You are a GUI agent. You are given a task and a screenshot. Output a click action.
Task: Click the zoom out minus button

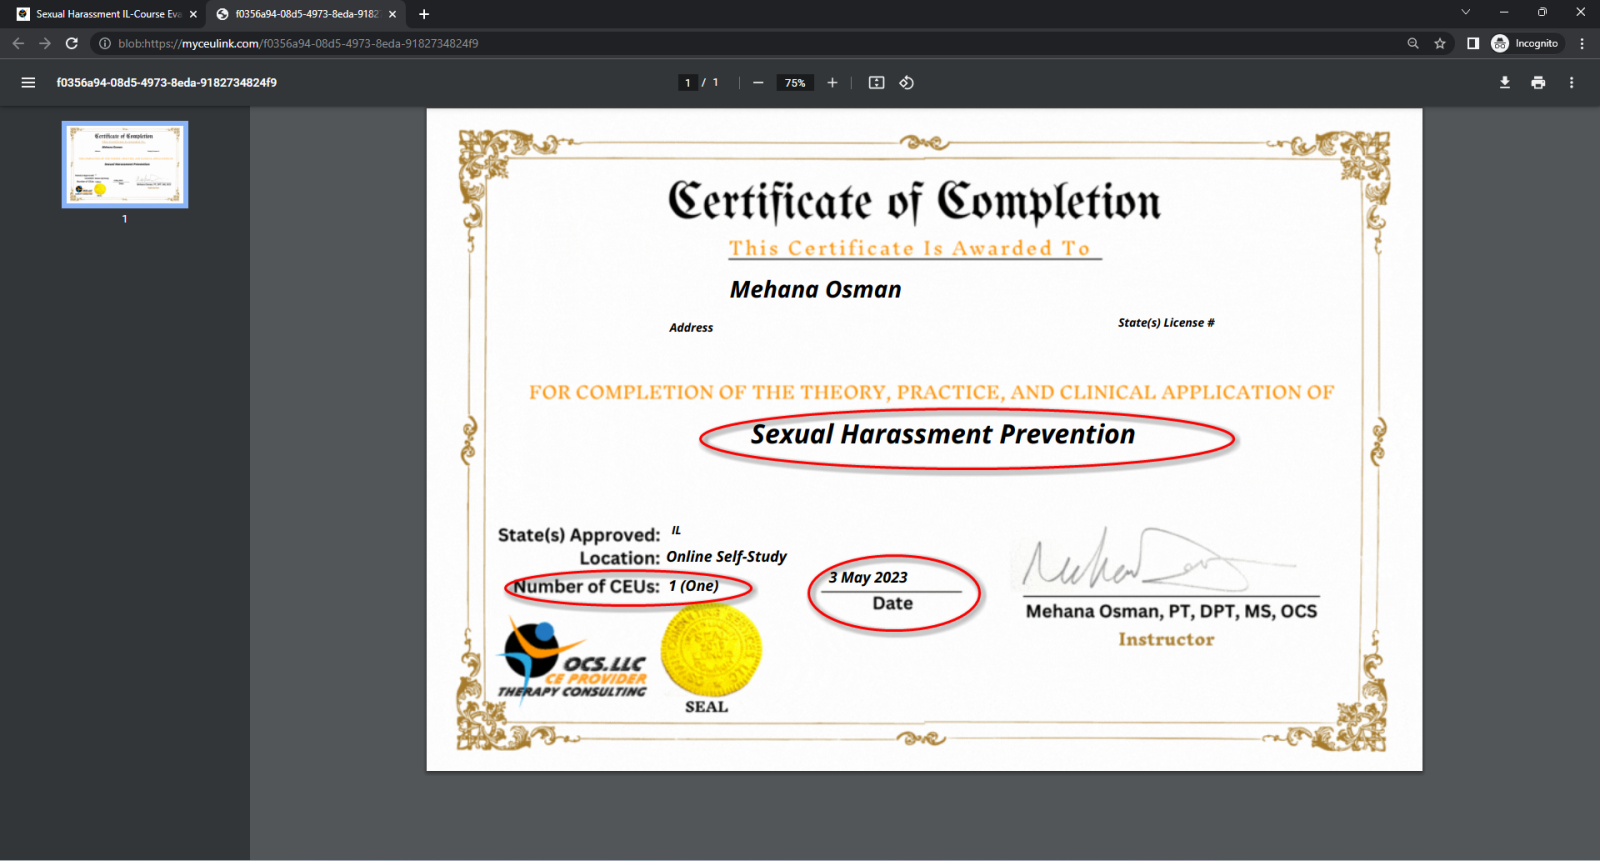click(758, 83)
